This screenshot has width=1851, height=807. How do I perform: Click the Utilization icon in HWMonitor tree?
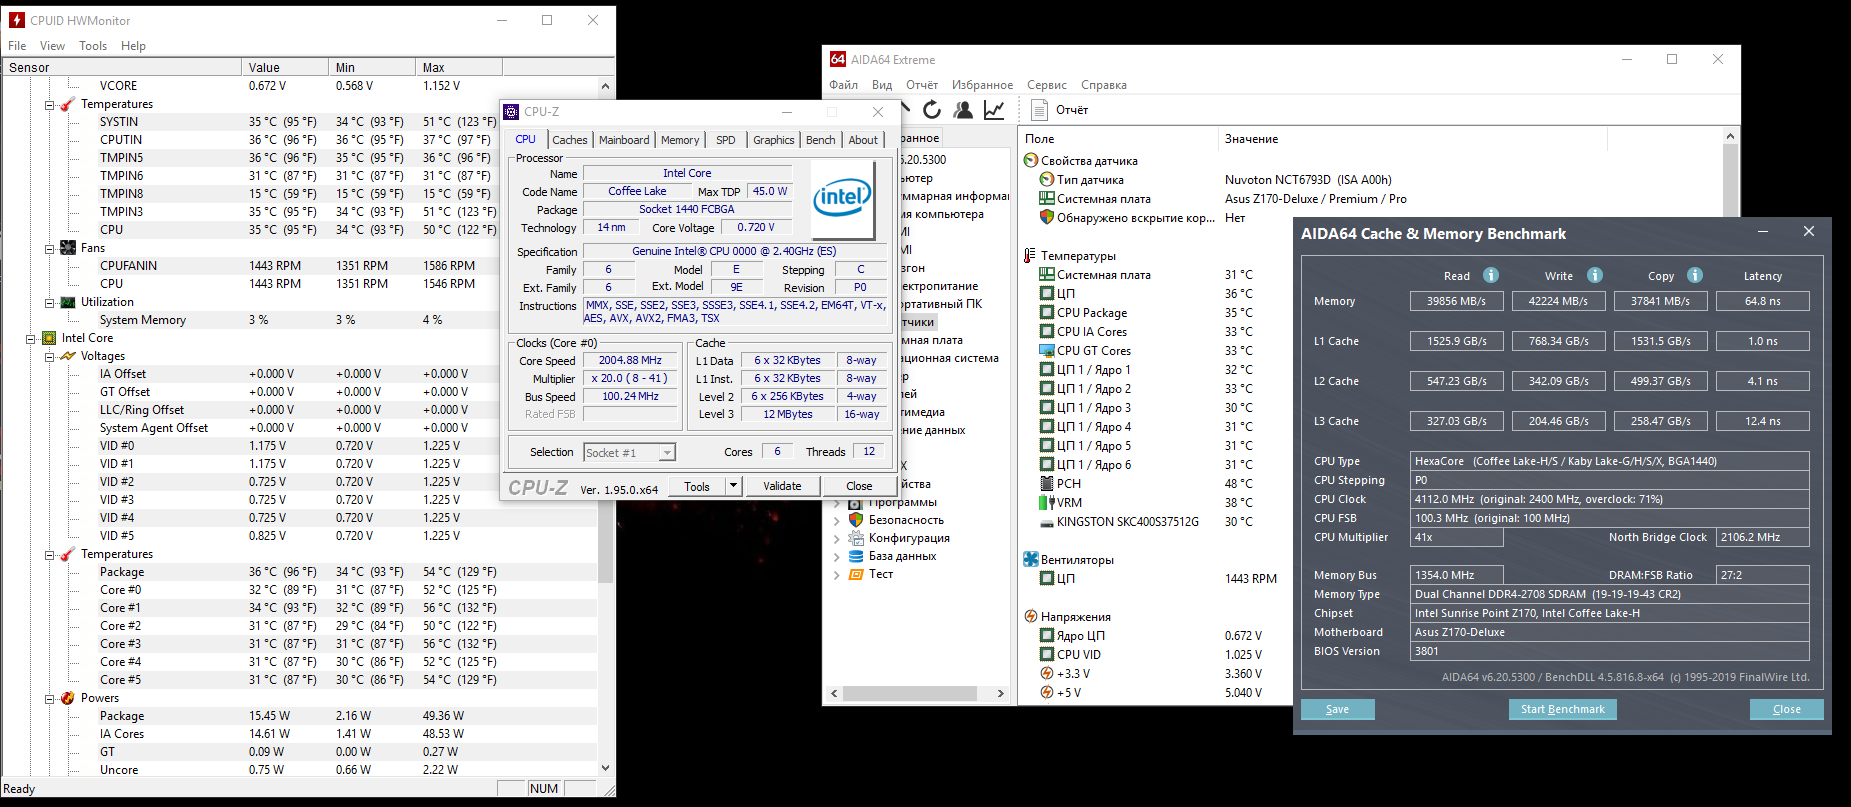click(x=68, y=302)
